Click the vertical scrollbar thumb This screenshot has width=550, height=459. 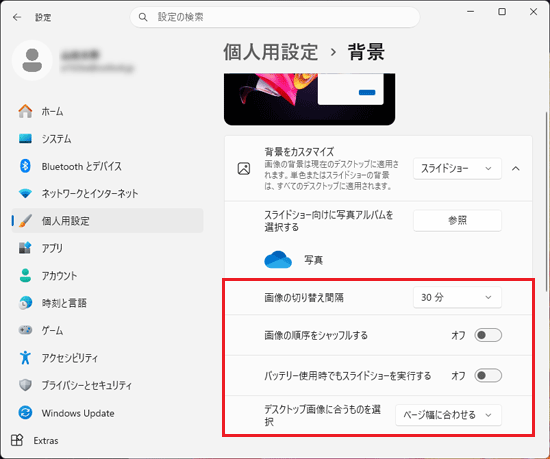click(546, 201)
